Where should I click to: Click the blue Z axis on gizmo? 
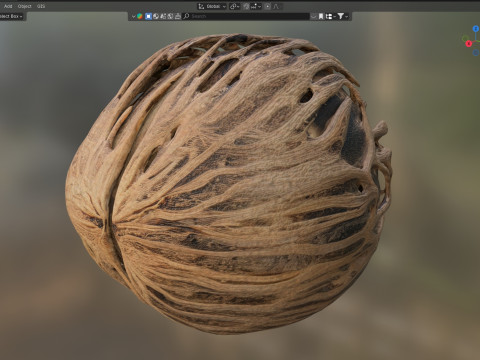(x=476, y=29)
